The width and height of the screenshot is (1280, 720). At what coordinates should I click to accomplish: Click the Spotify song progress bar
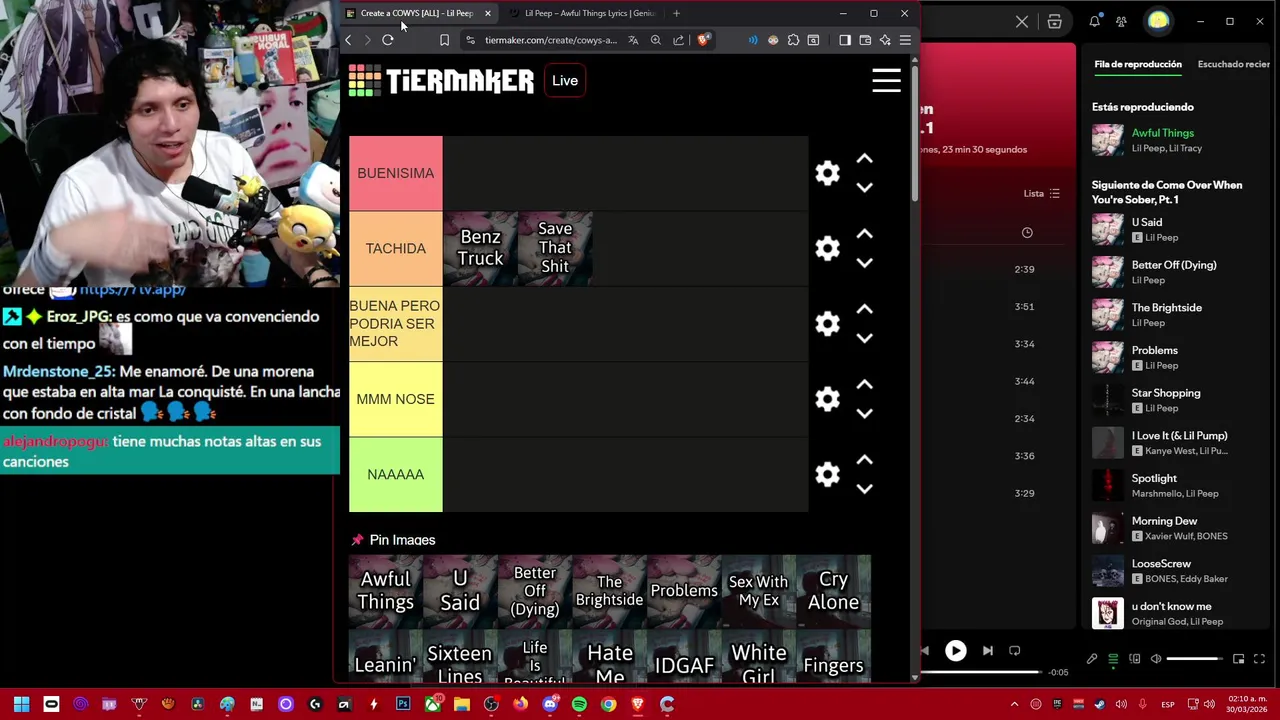click(x=980, y=672)
